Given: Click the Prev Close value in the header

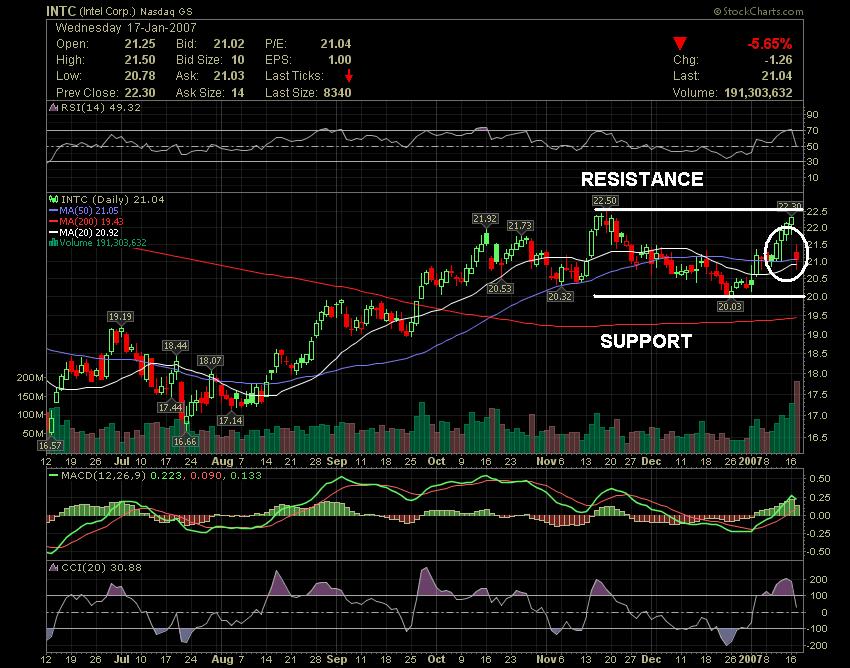Looking at the screenshot, I should tap(140, 93).
